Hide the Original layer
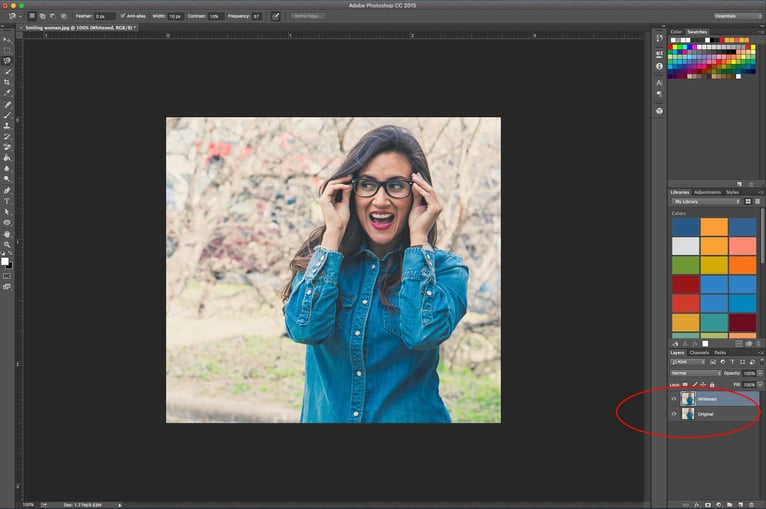 click(x=674, y=414)
